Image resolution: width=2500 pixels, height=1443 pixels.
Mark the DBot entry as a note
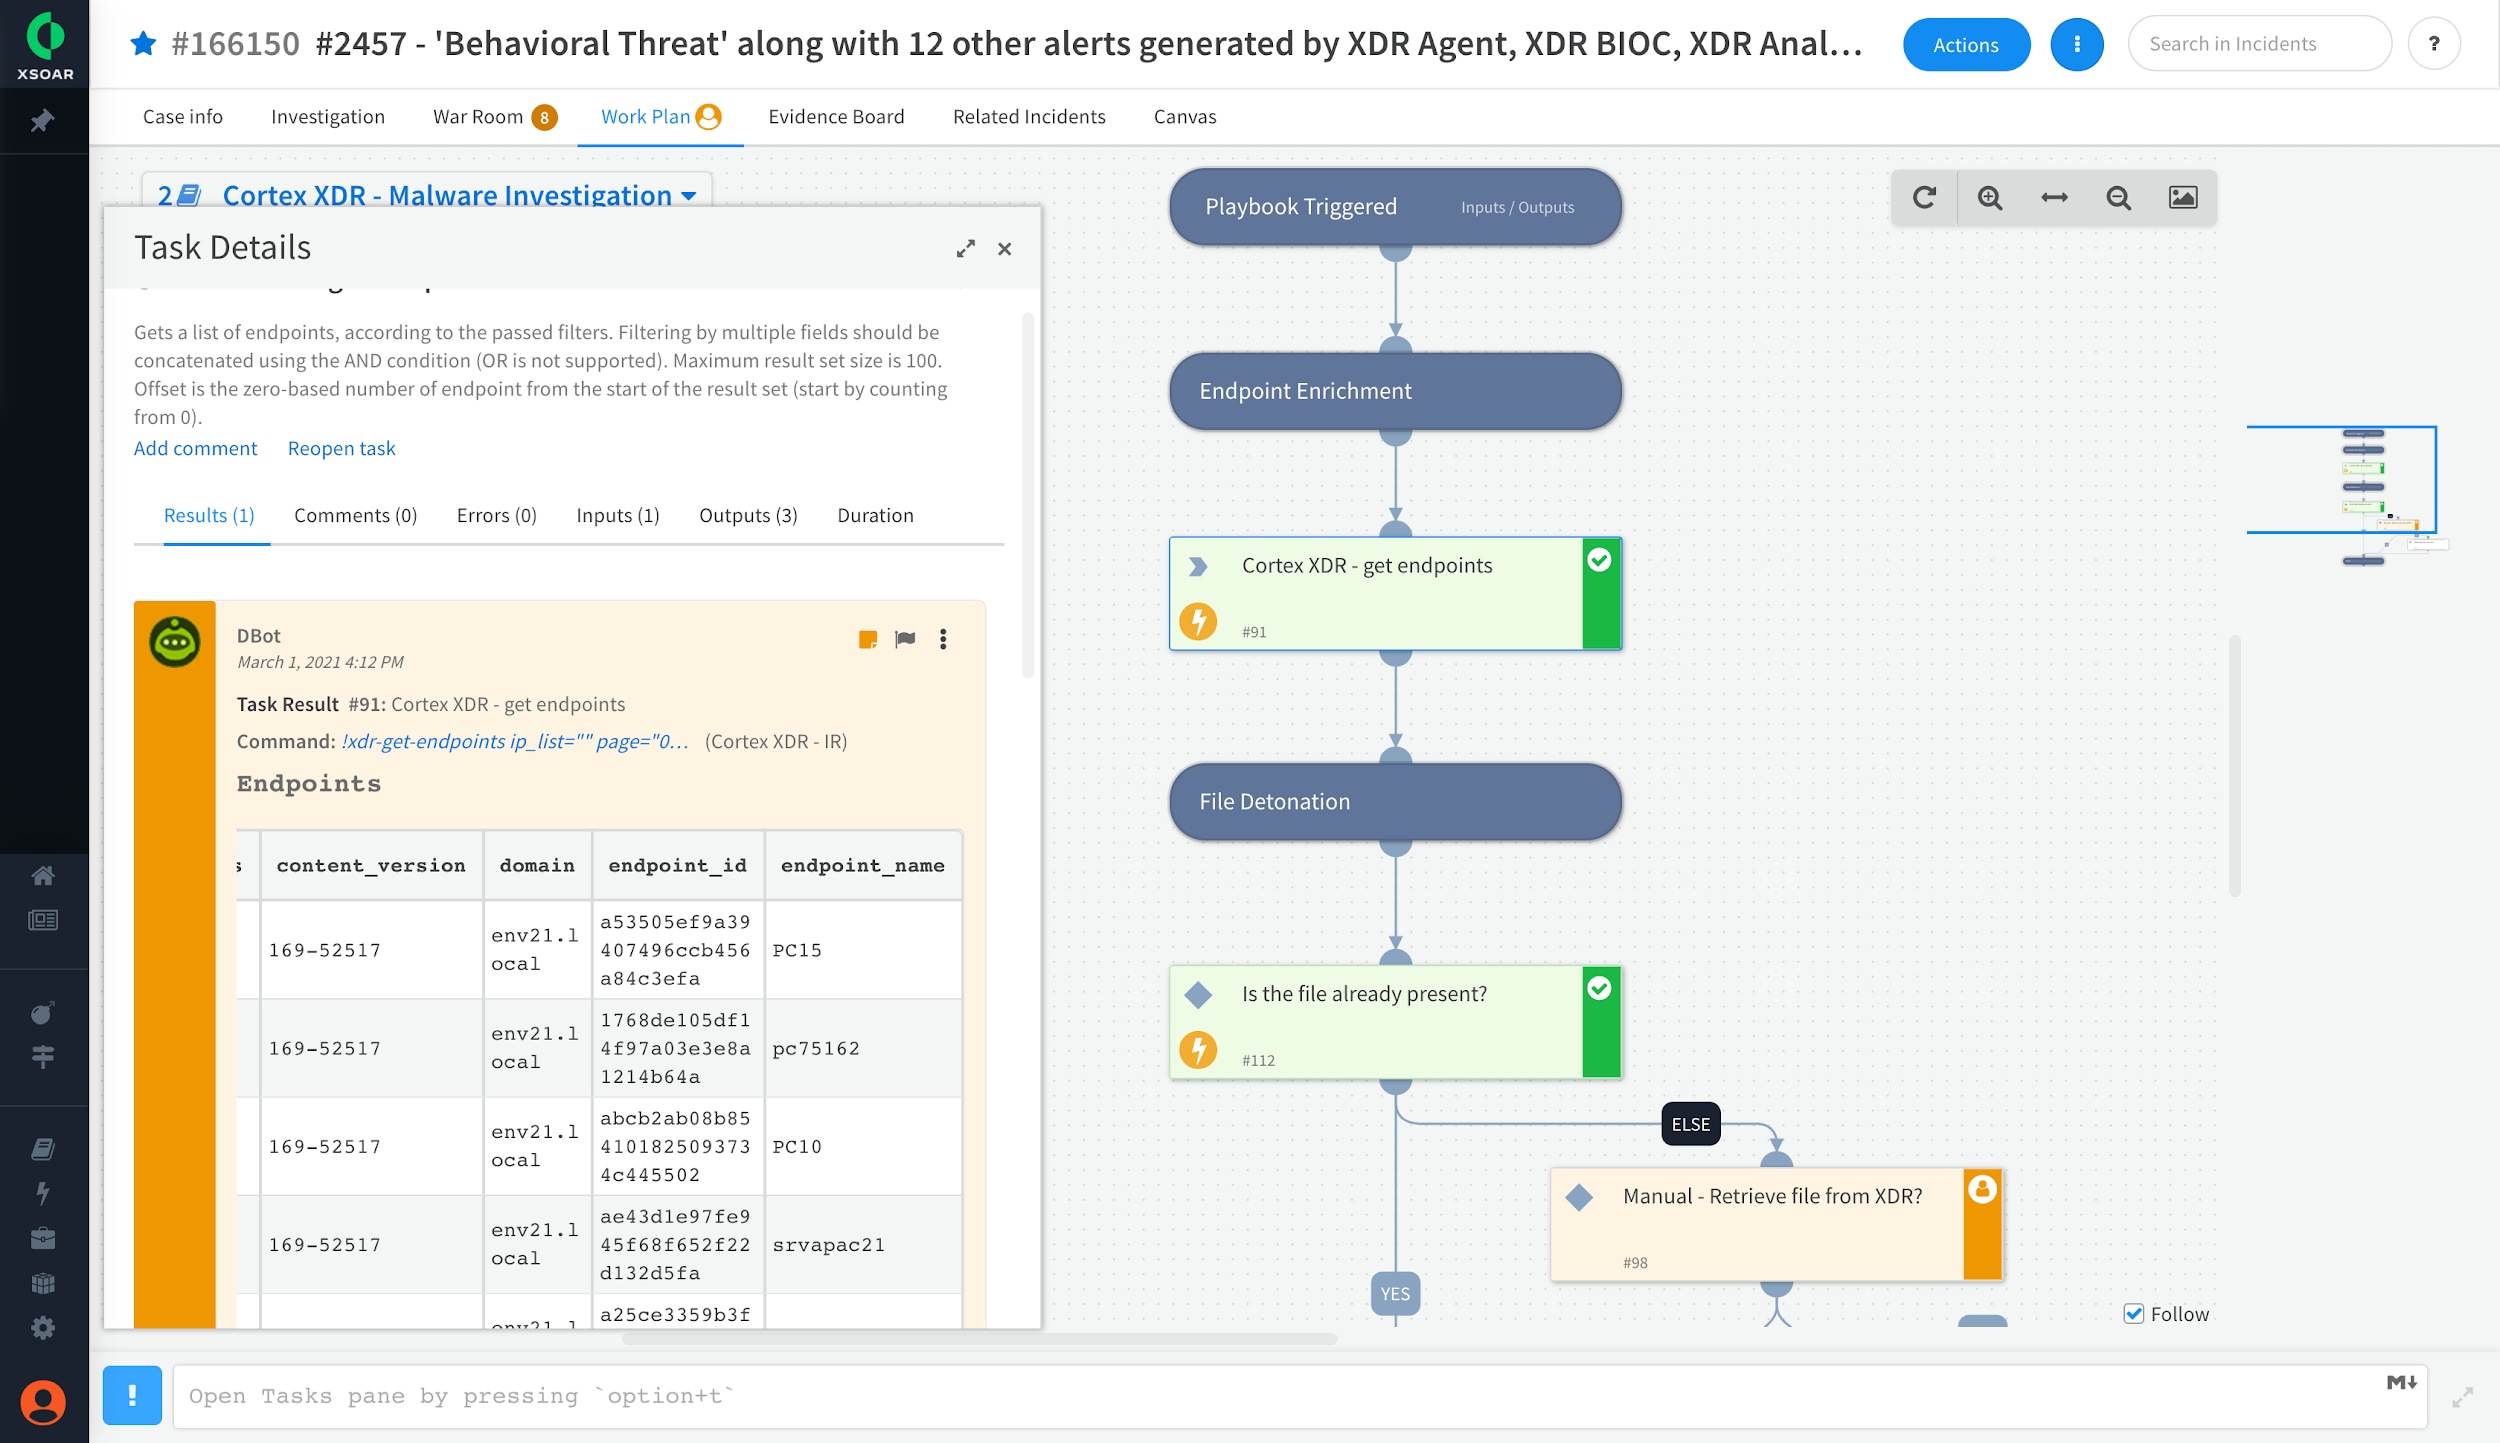coord(868,639)
